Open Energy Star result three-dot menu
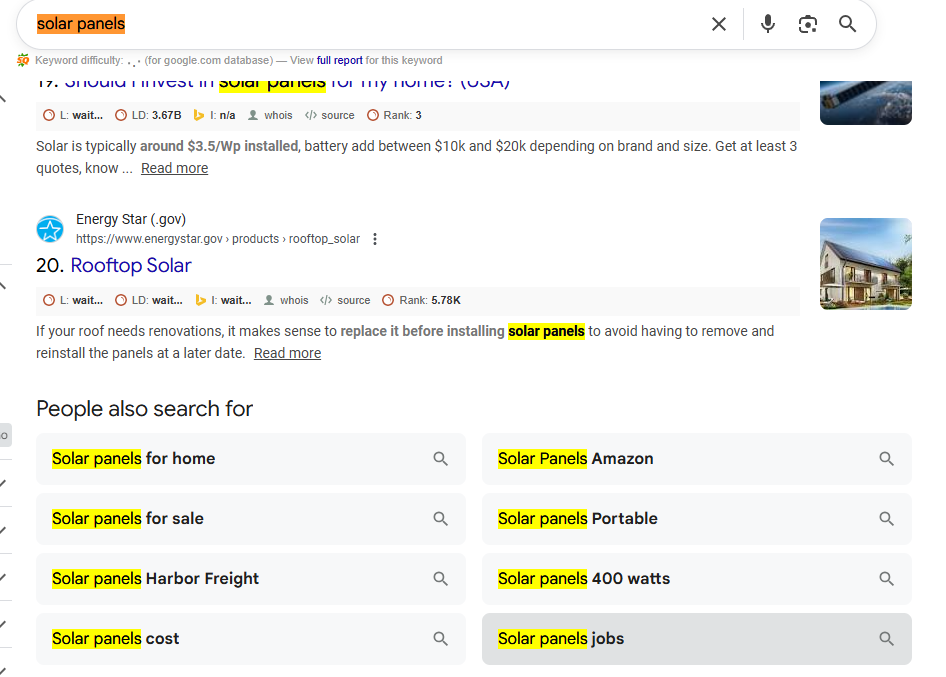Viewport: 946px width, 677px height. [x=375, y=239]
